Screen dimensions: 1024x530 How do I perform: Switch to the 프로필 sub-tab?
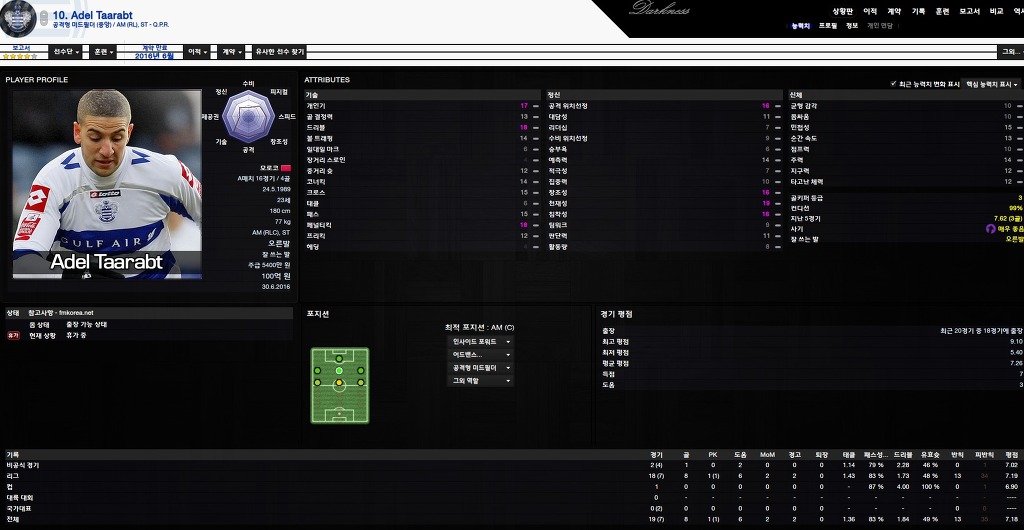(x=827, y=26)
